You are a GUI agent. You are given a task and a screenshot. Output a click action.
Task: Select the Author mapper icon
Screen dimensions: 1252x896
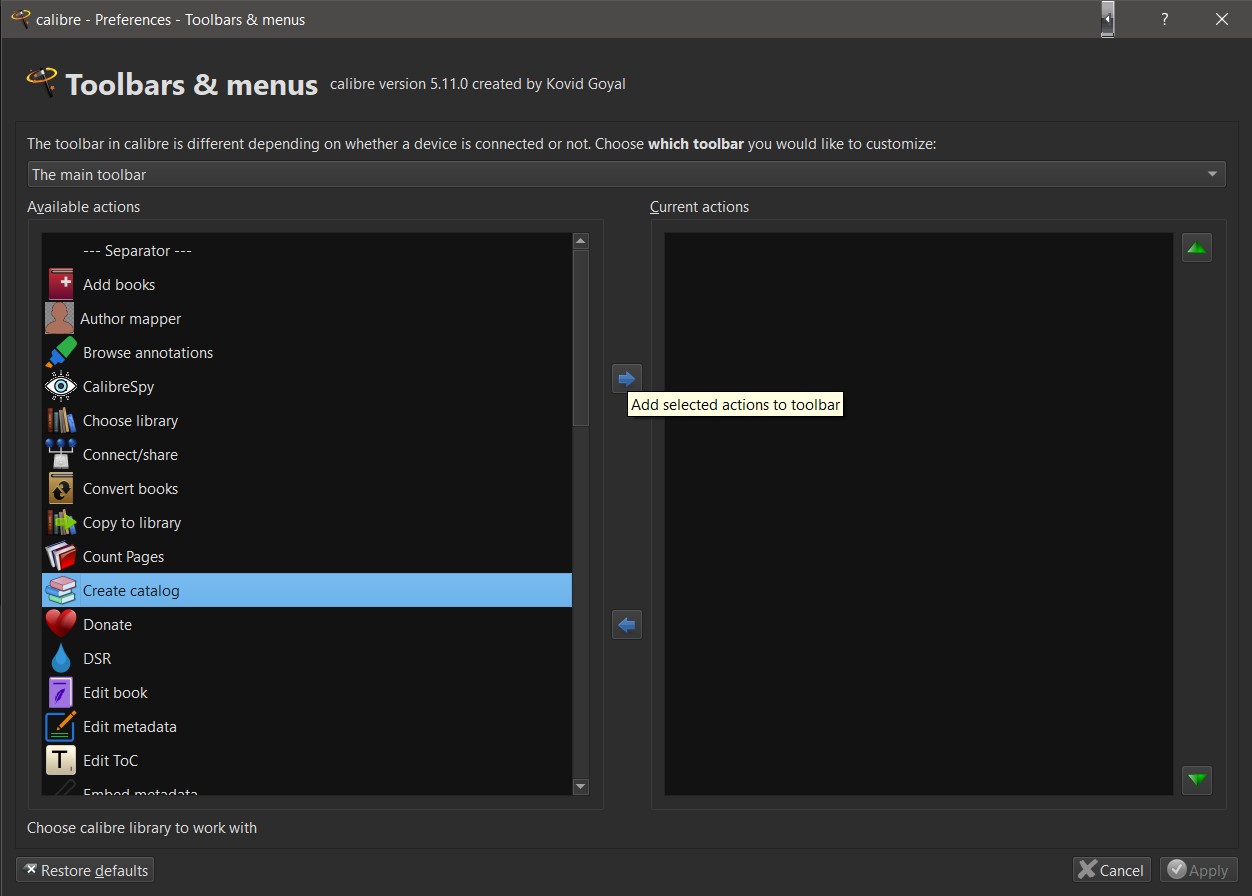coord(60,318)
